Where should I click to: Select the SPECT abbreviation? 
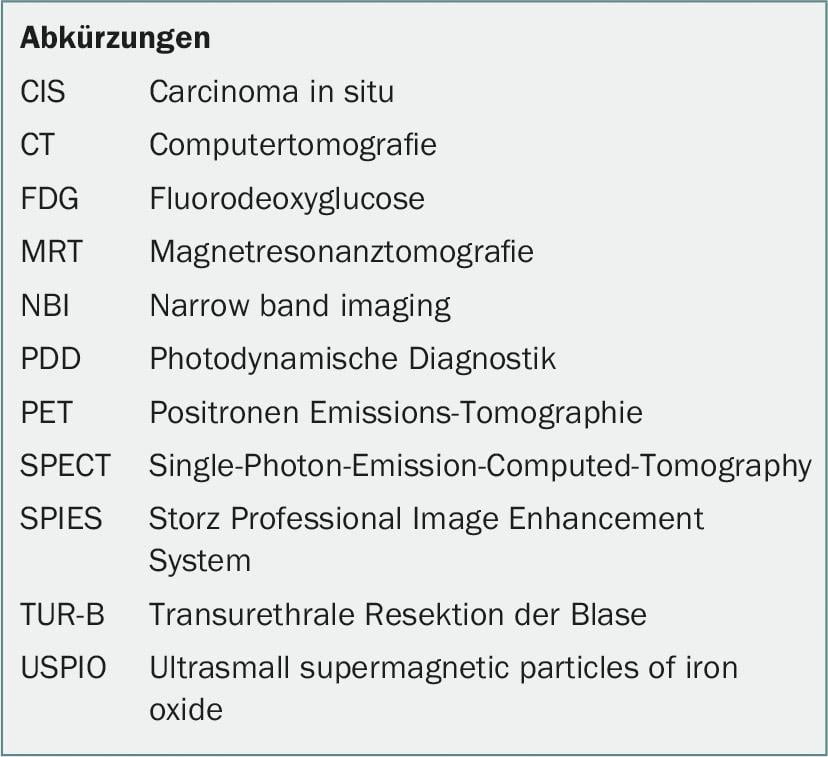click(x=66, y=465)
